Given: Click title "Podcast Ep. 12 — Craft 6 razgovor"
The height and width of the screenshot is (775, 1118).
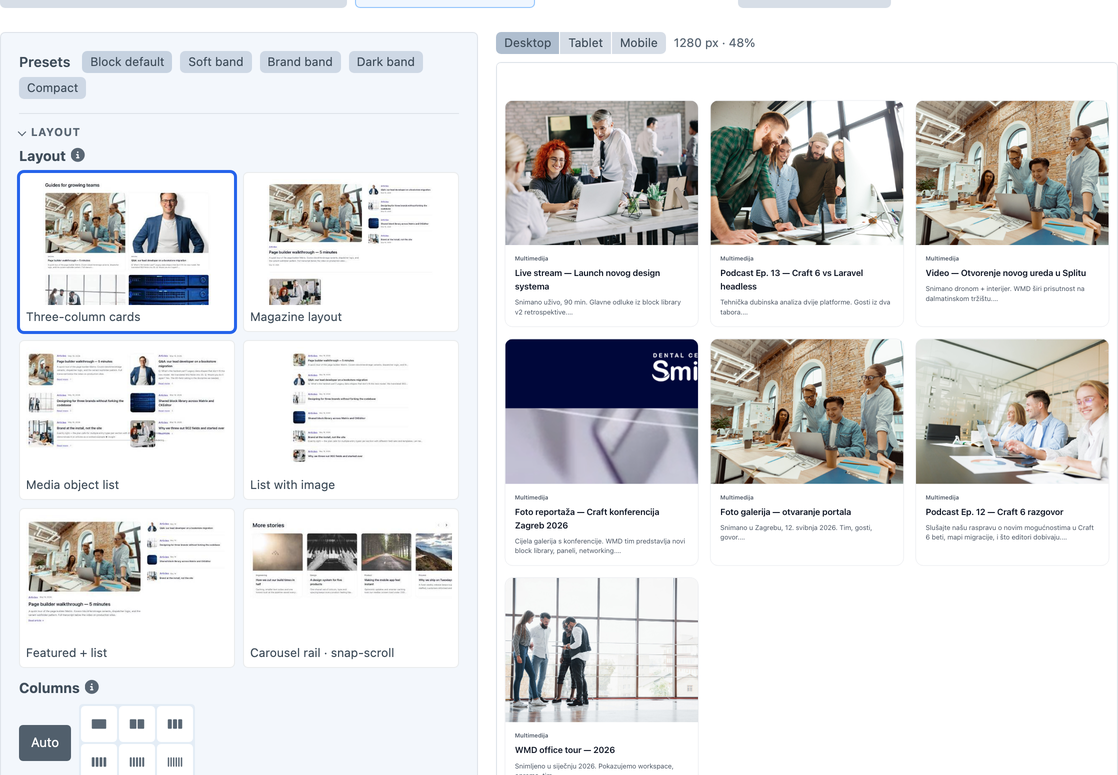Looking at the screenshot, I should (994, 512).
